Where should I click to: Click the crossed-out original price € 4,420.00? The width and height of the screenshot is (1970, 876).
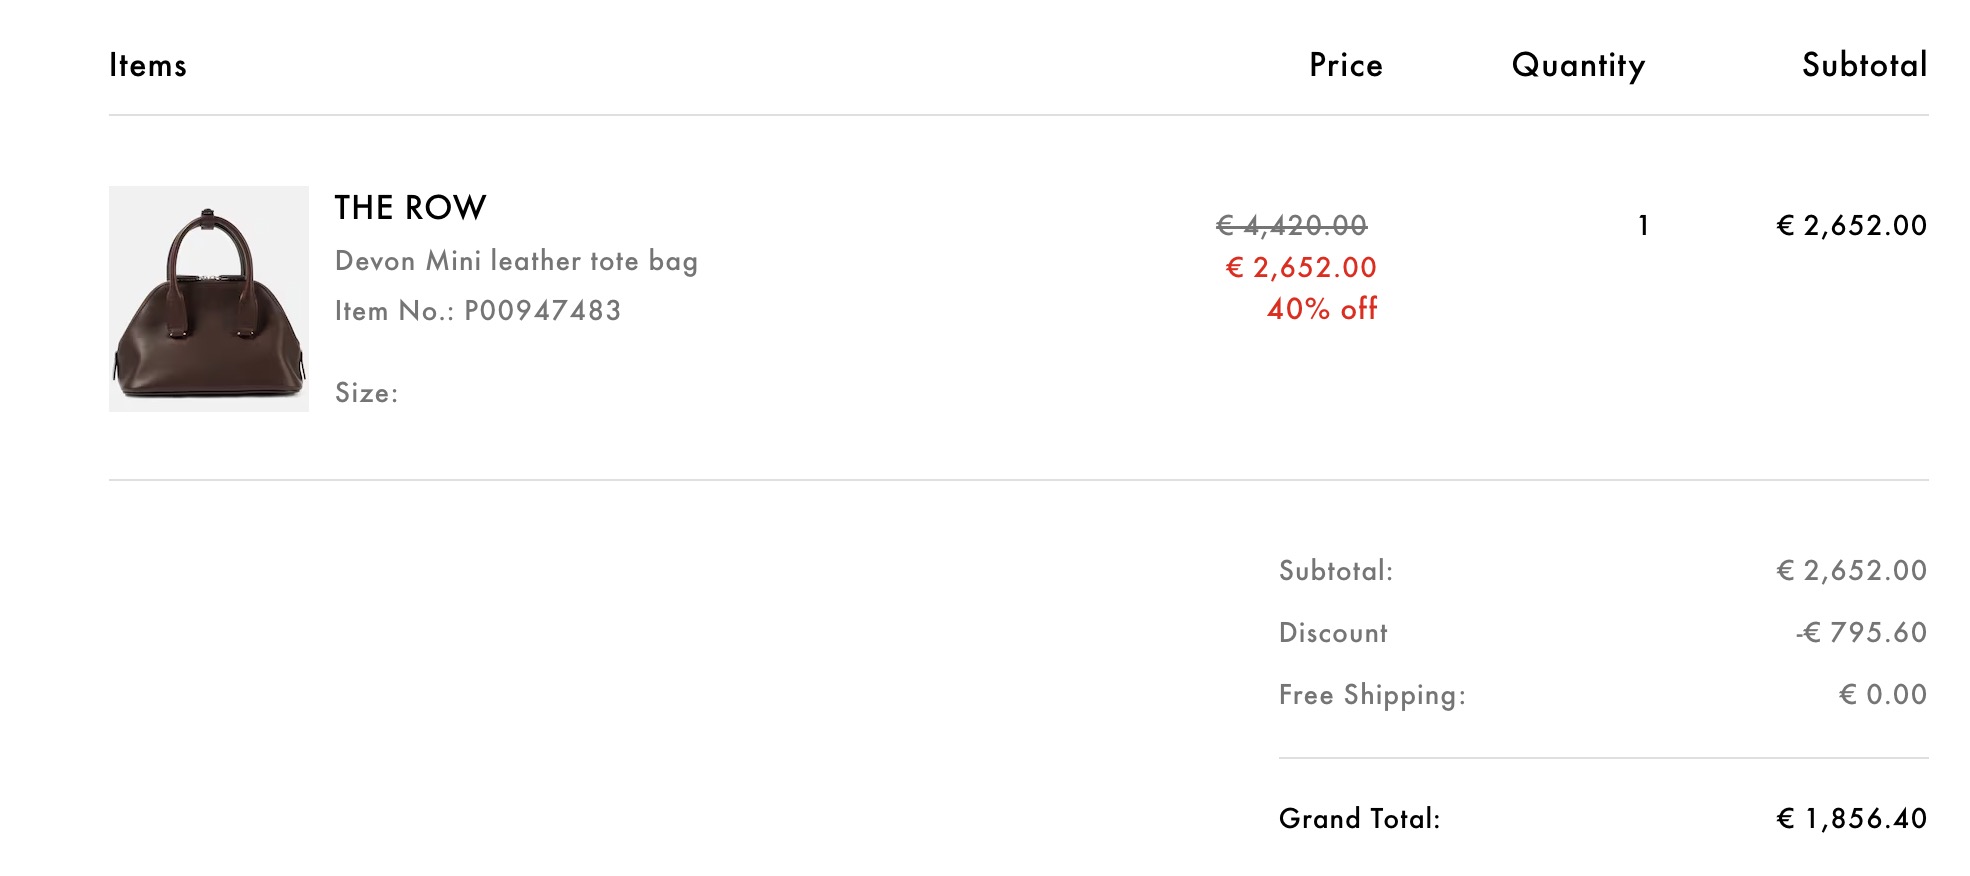pos(1291,226)
